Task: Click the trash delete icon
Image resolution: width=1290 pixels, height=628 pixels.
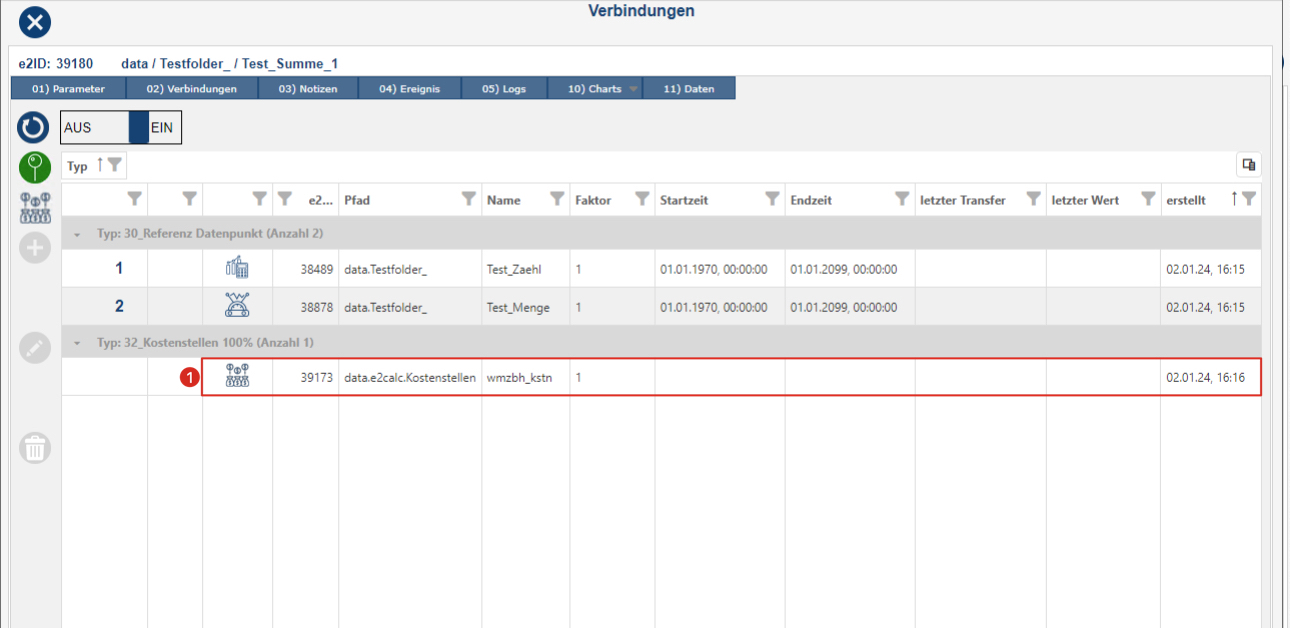Action: coord(34,448)
